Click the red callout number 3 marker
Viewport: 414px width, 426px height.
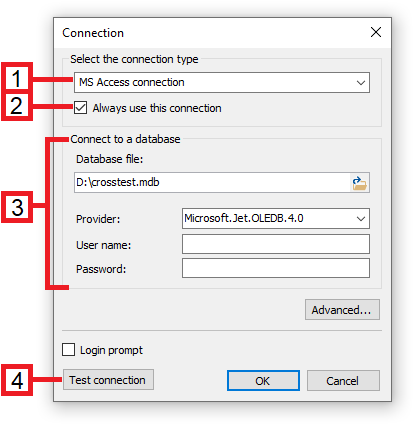tap(17, 207)
